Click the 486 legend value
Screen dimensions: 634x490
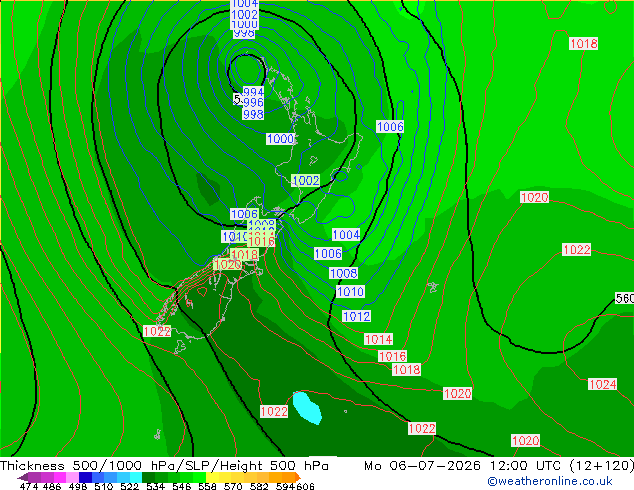click(51, 486)
